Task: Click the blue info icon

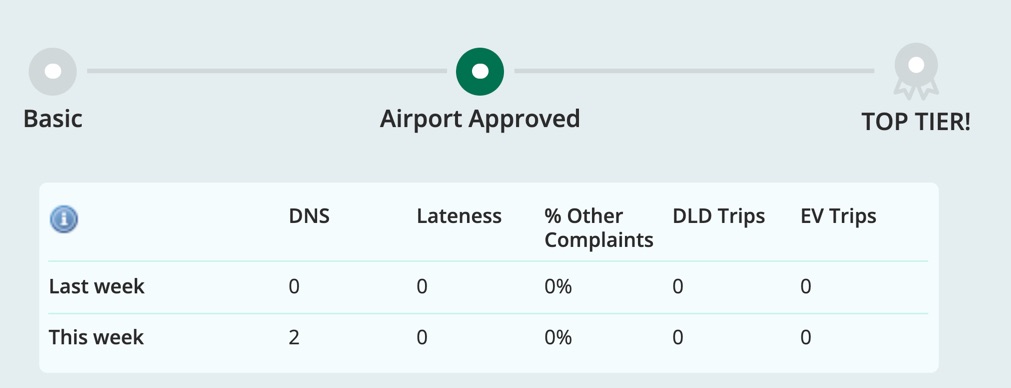Action: pyautogui.click(x=64, y=219)
